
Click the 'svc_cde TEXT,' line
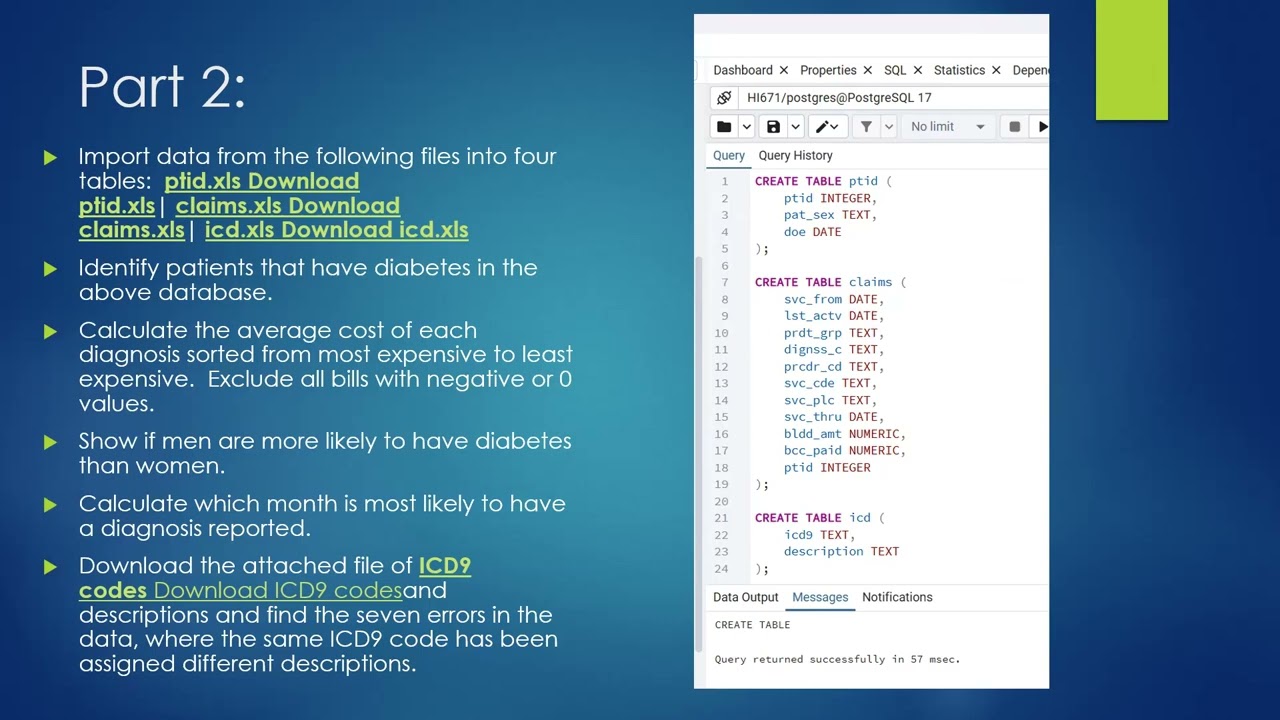(830, 383)
